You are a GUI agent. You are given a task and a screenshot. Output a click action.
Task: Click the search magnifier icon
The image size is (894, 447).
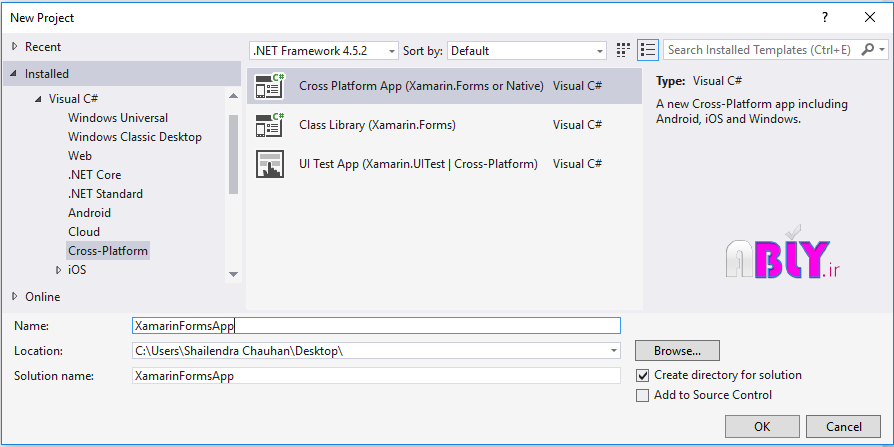coord(867,50)
